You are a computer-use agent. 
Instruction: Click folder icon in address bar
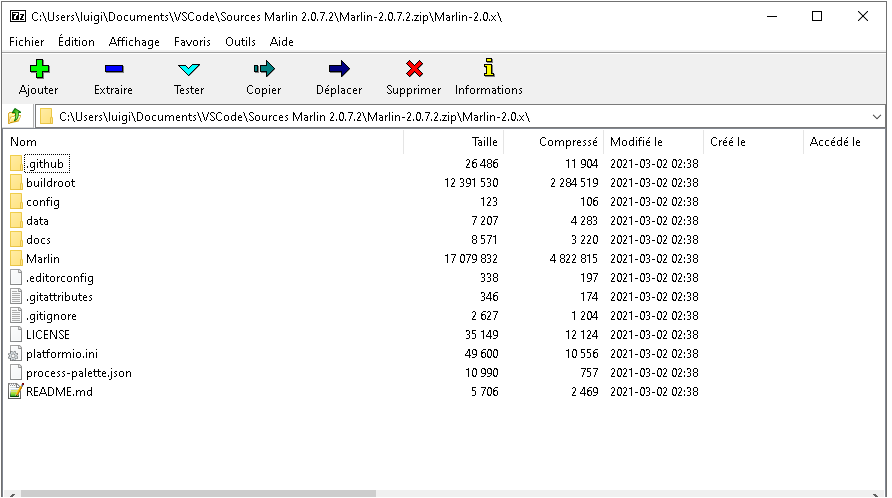tap(47, 117)
